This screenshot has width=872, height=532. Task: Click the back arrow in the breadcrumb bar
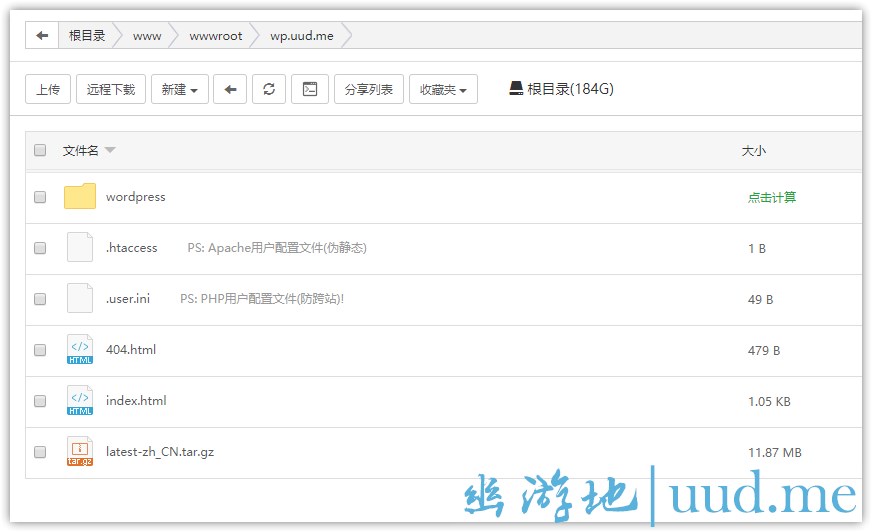coord(42,36)
